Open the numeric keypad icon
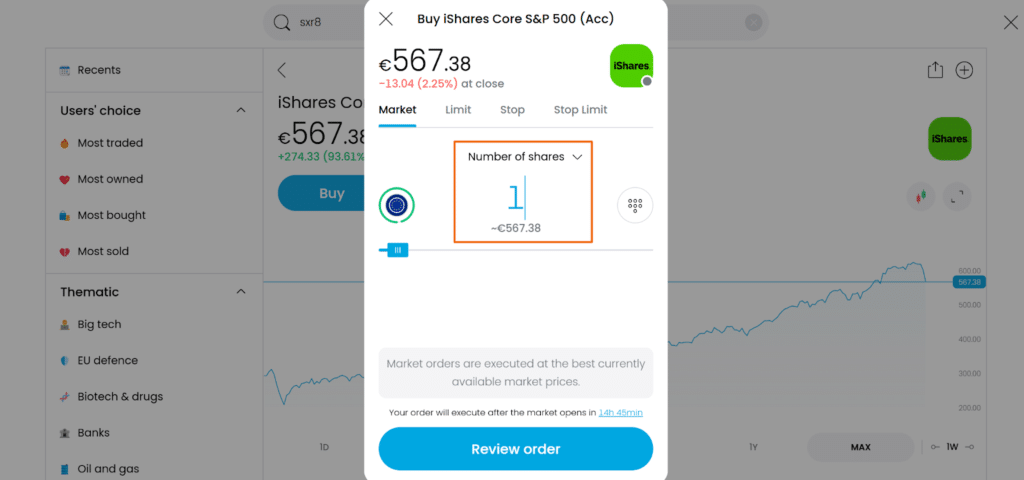This screenshot has width=1024, height=480. [634, 205]
